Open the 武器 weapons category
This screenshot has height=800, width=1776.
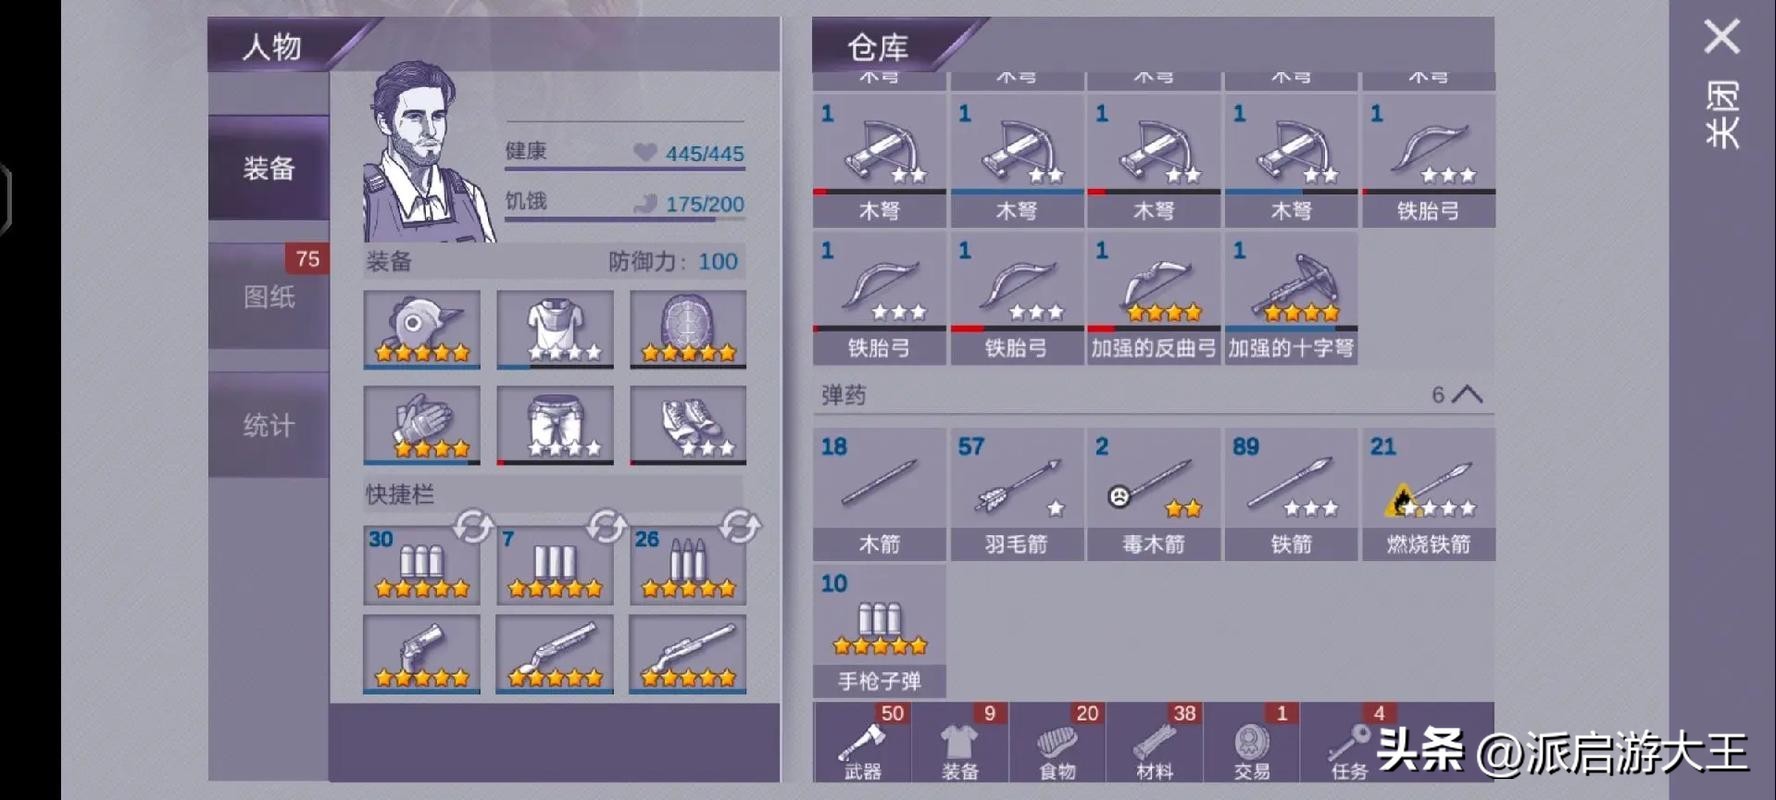click(x=862, y=742)
